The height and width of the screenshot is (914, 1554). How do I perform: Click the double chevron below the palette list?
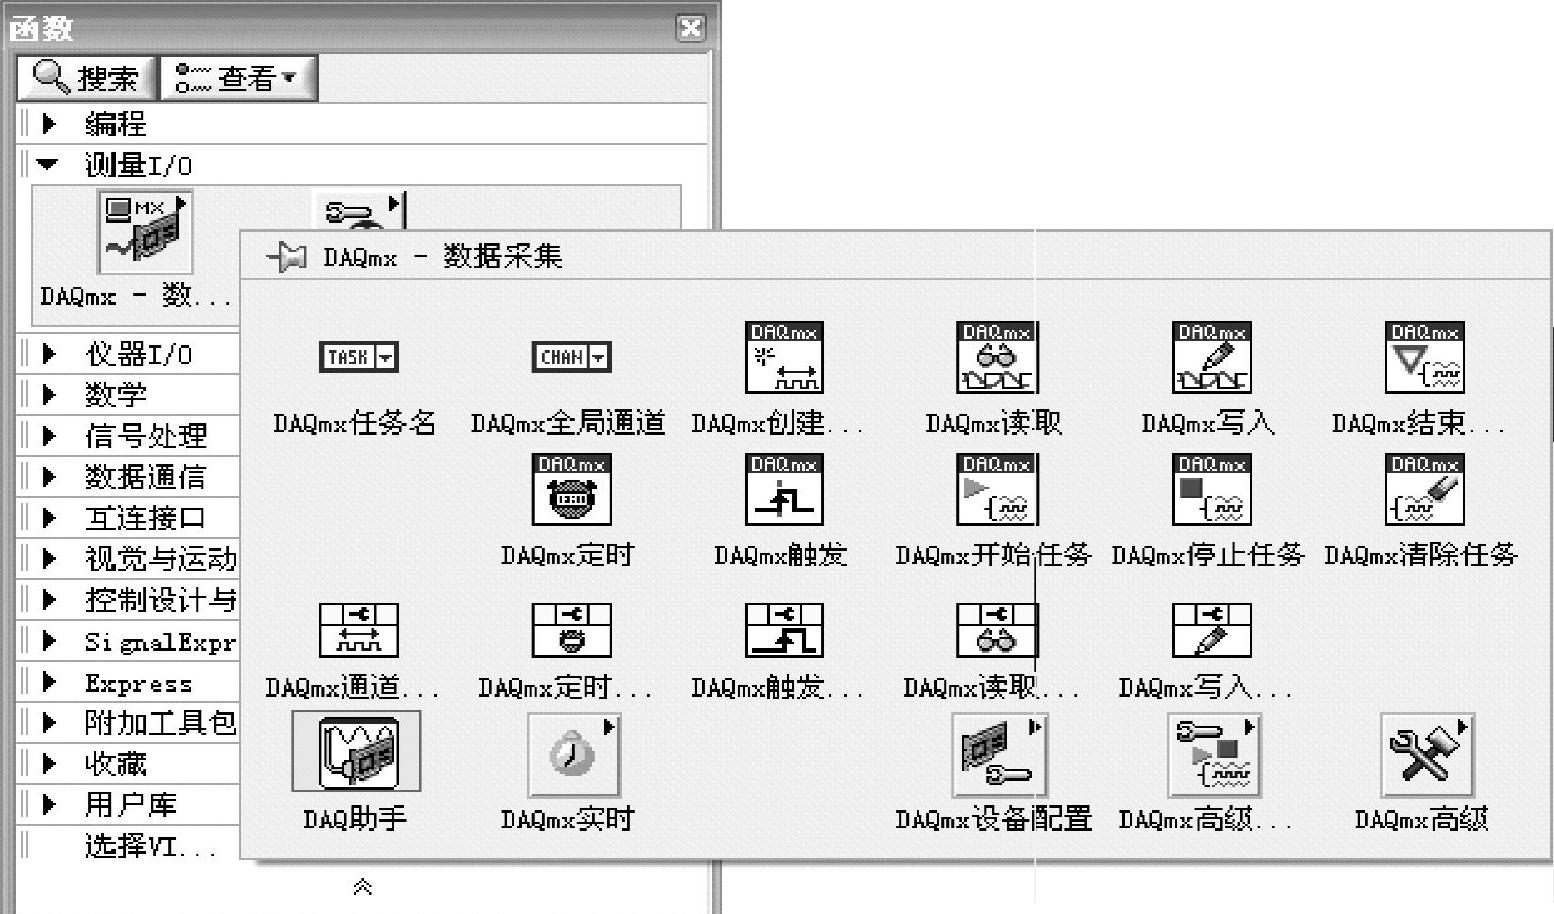pos(363,886)
